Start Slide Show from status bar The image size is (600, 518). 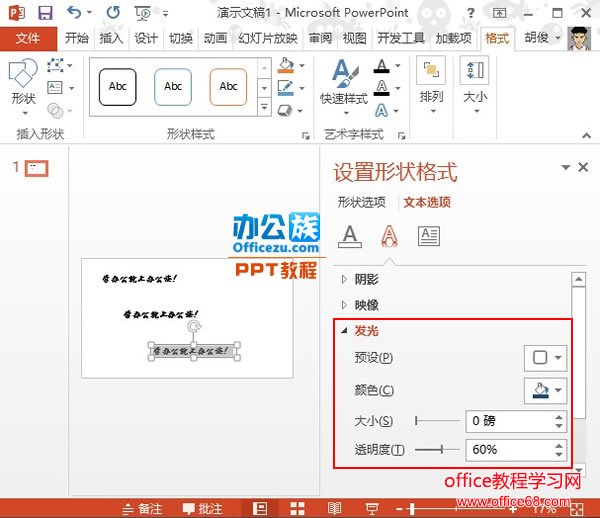pos(372,509)
